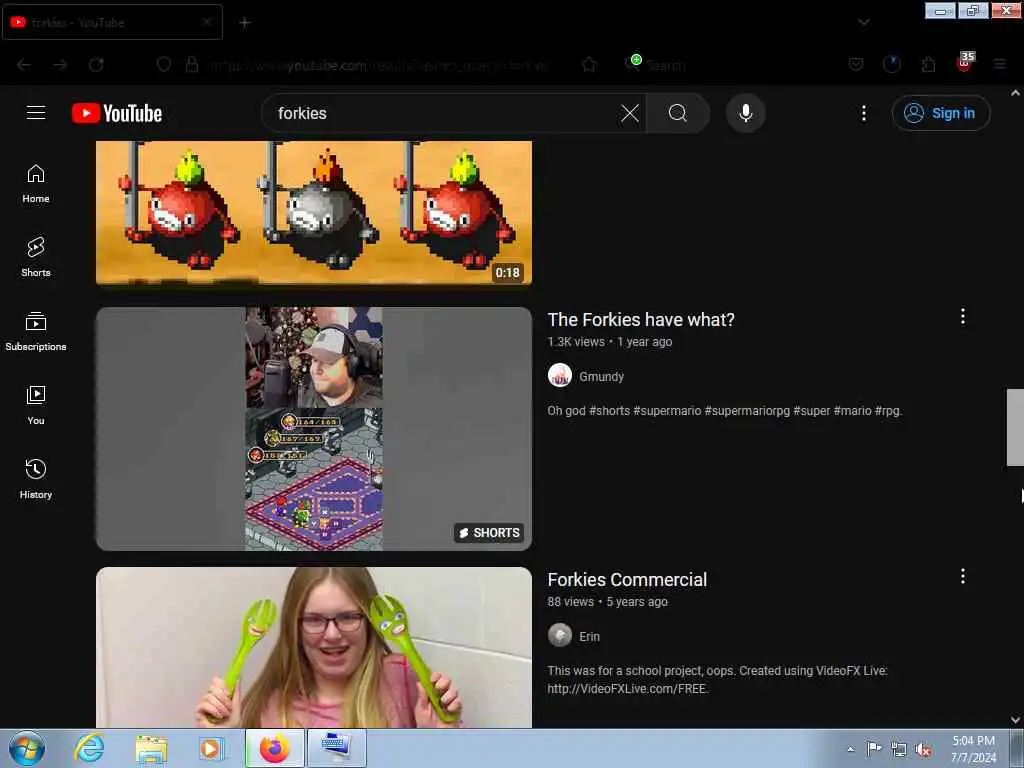Run search with the magnifier button
This screenshot has height=768, width=1024.
(x=677, y=113)
